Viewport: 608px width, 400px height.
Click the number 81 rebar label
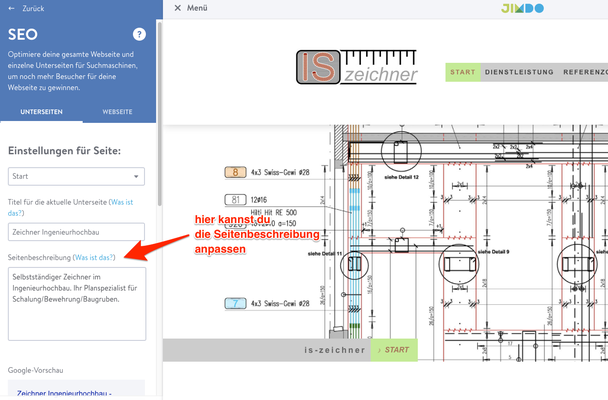click(234, 200)
